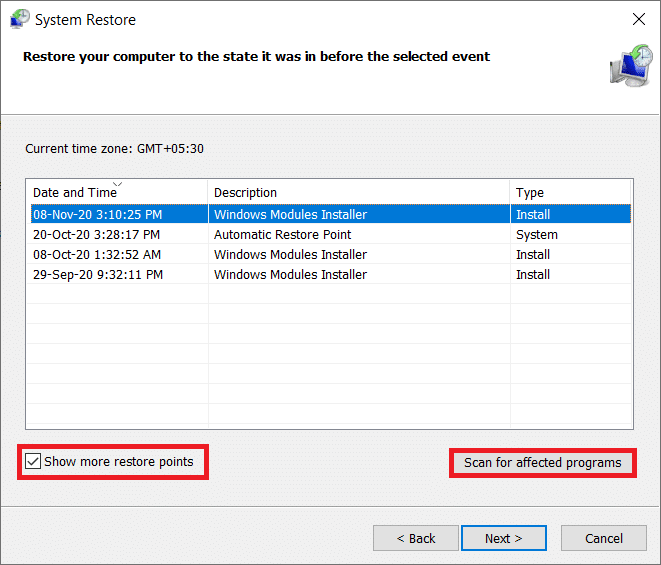Click Scan for affected programs button
The width and height of the screenshot is (661, 565).
[x=542, y=463]
